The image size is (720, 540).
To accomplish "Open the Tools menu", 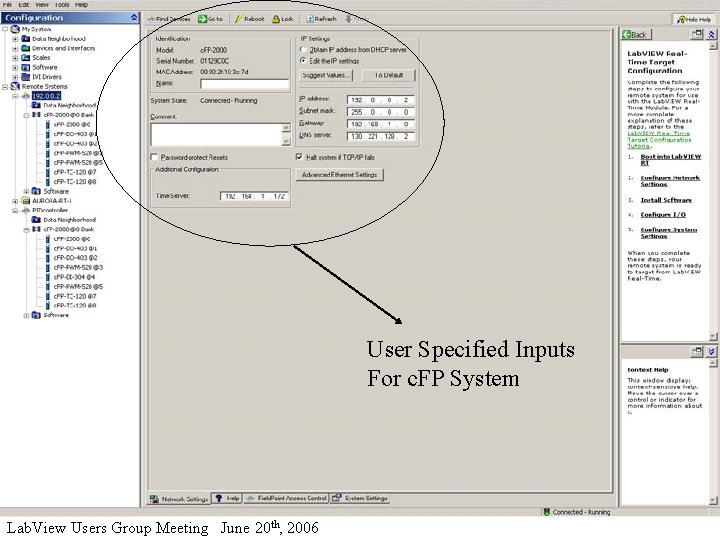I will pos(62,5).
